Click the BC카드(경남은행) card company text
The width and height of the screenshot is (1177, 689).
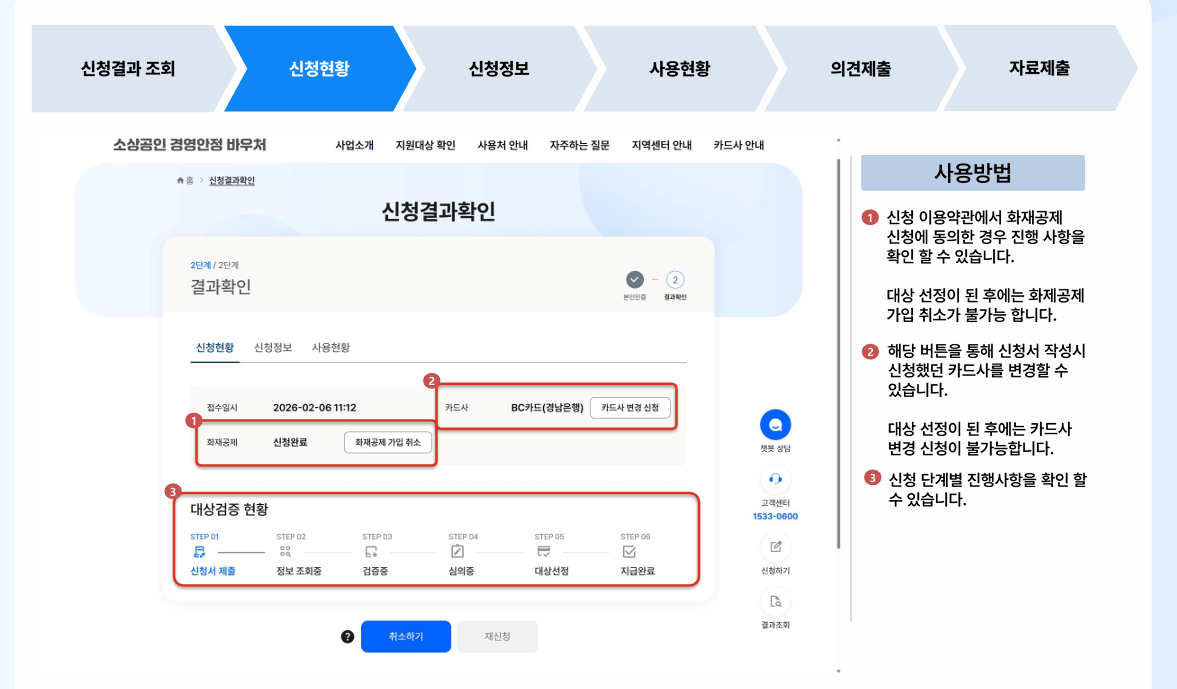547,408
